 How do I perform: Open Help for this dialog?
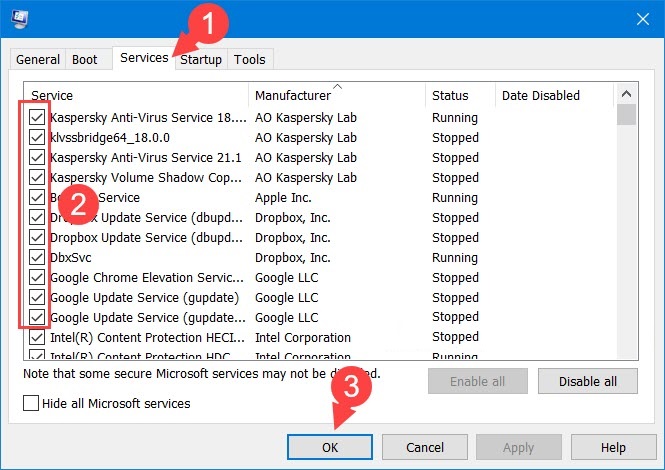[613, 447]
